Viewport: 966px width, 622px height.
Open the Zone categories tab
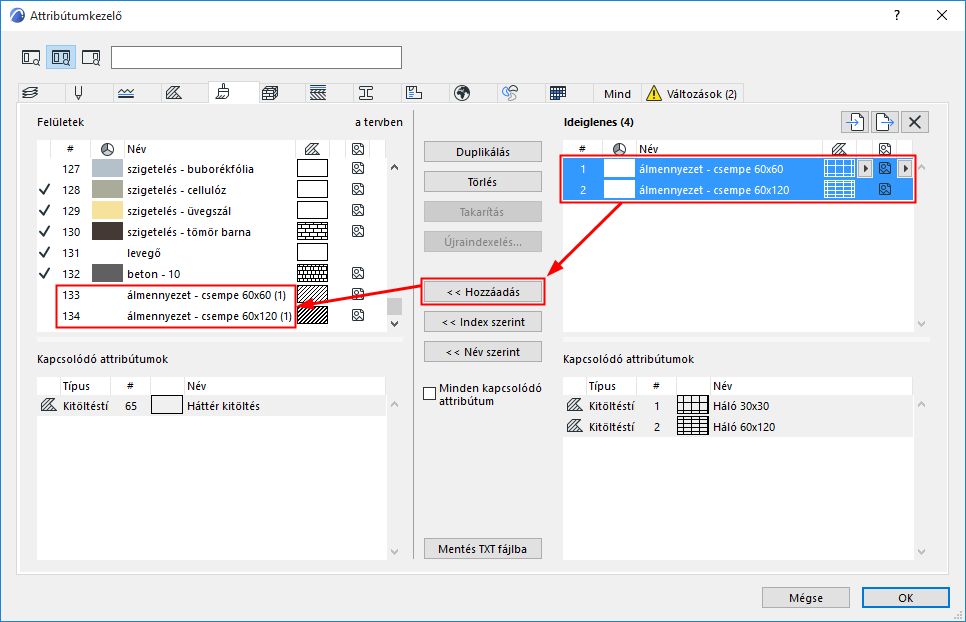click(x=414, y=93)
